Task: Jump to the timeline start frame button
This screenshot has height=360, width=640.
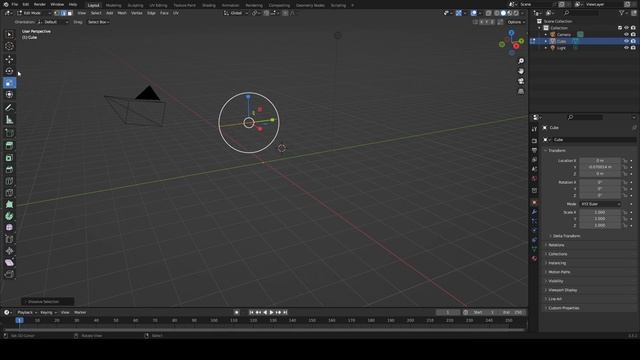Action: pos(251,312)
